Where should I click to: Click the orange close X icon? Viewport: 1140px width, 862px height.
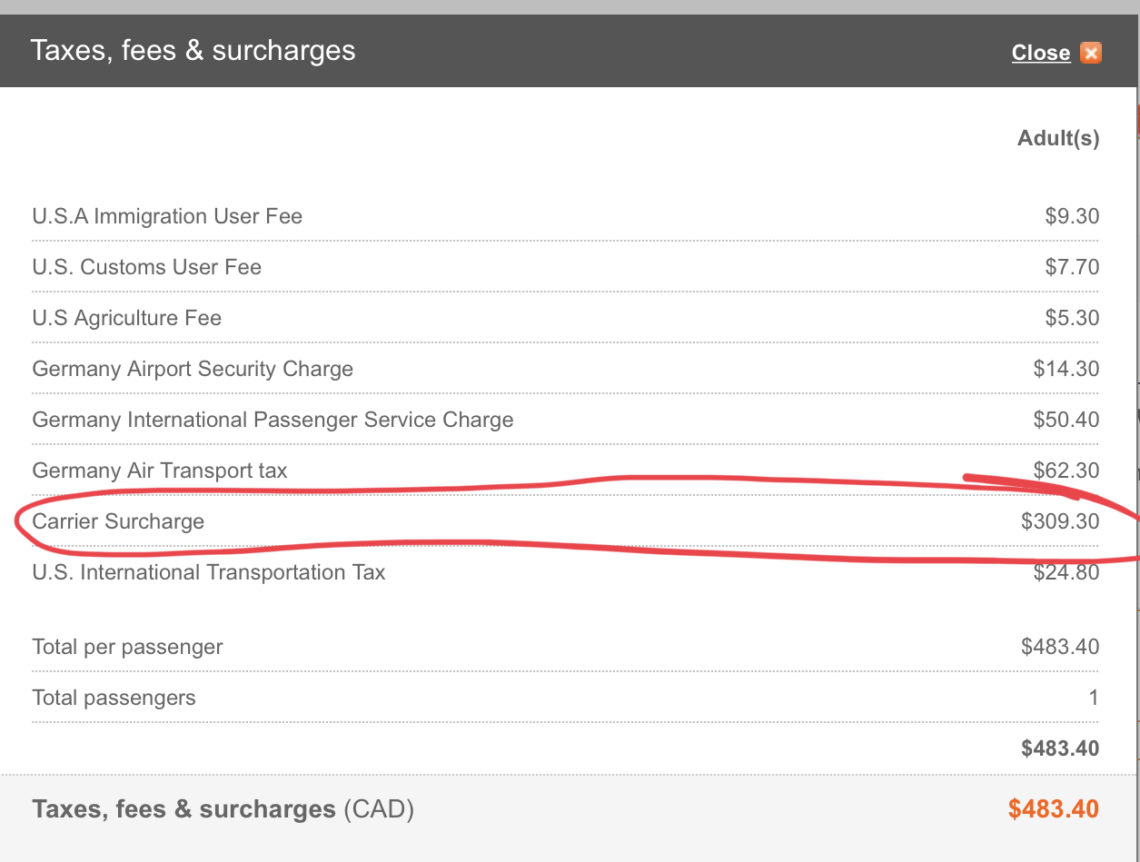point(1091,52)
